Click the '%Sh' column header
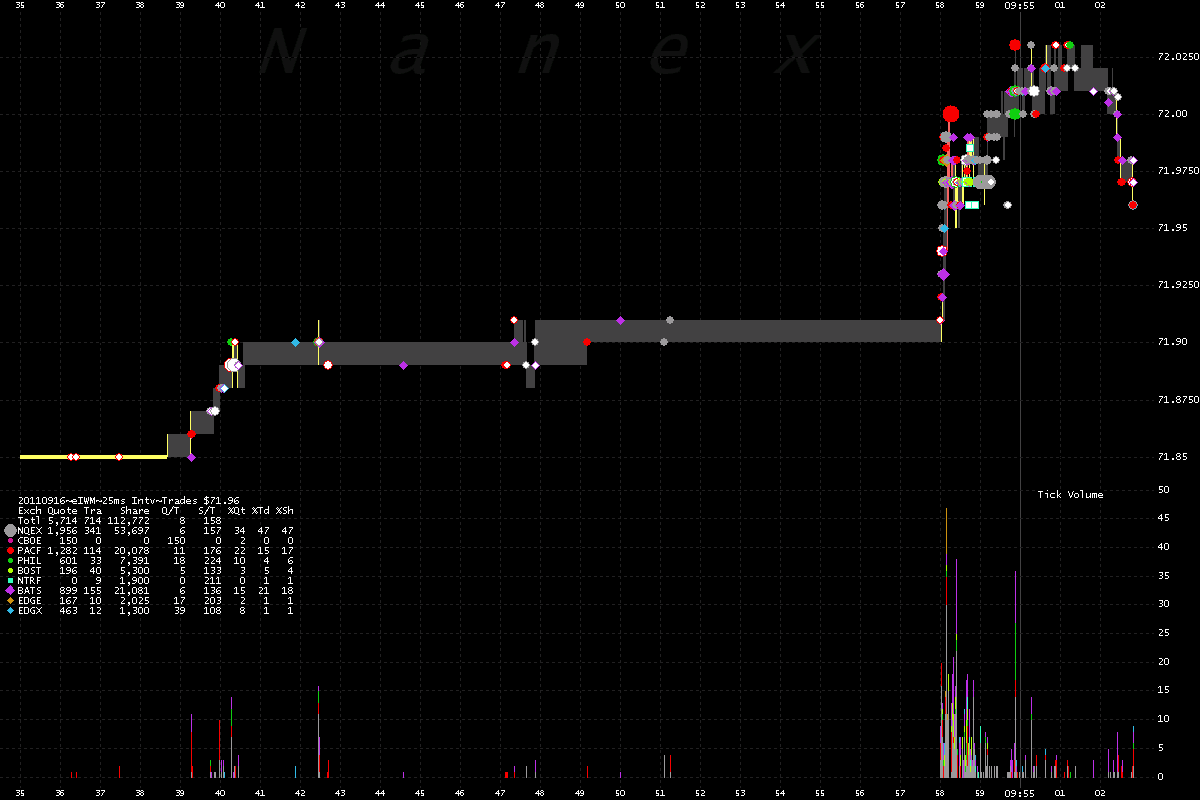 [x=284, y=510]
